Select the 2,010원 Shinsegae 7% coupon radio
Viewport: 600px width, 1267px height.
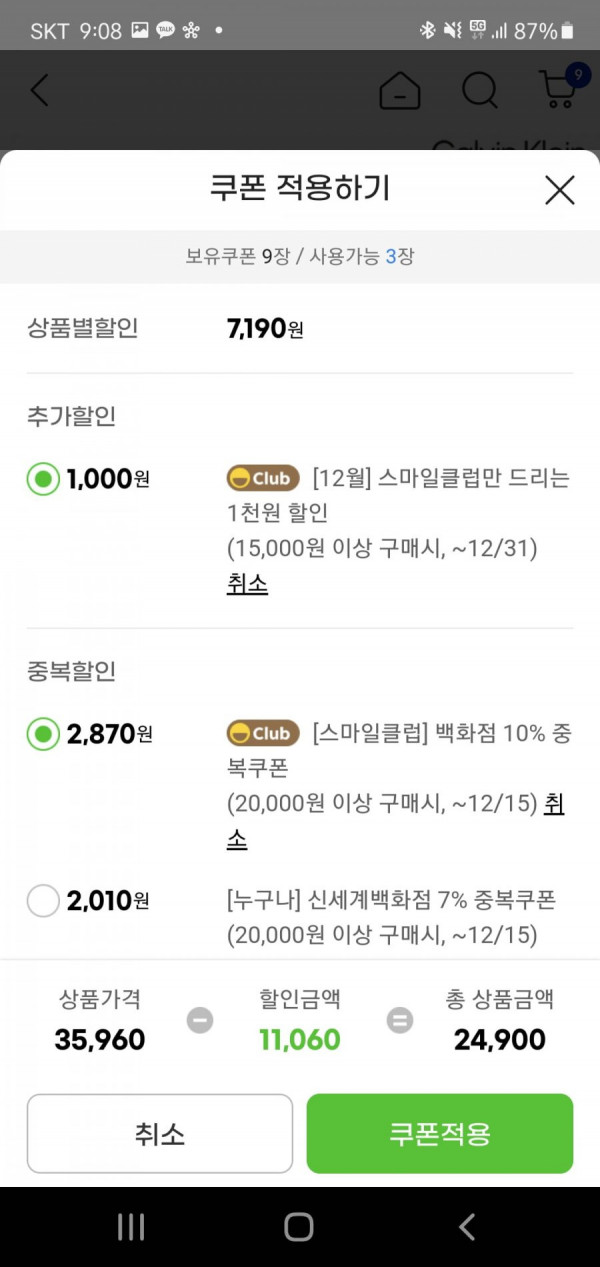coord(43,901)
